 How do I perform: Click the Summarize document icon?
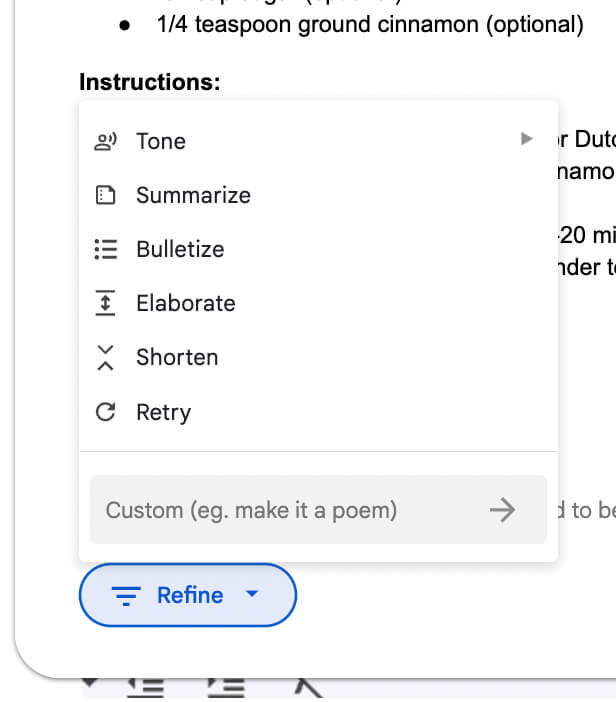[x=105, y=195]
